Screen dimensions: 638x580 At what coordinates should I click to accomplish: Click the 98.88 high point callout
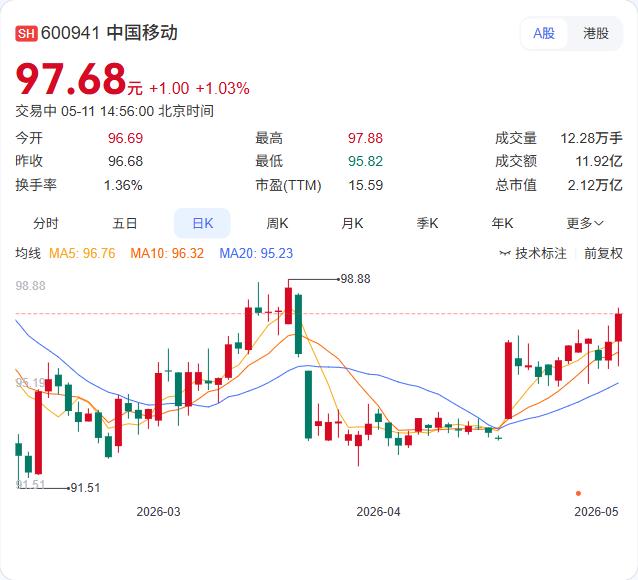[x=355, y=279]
